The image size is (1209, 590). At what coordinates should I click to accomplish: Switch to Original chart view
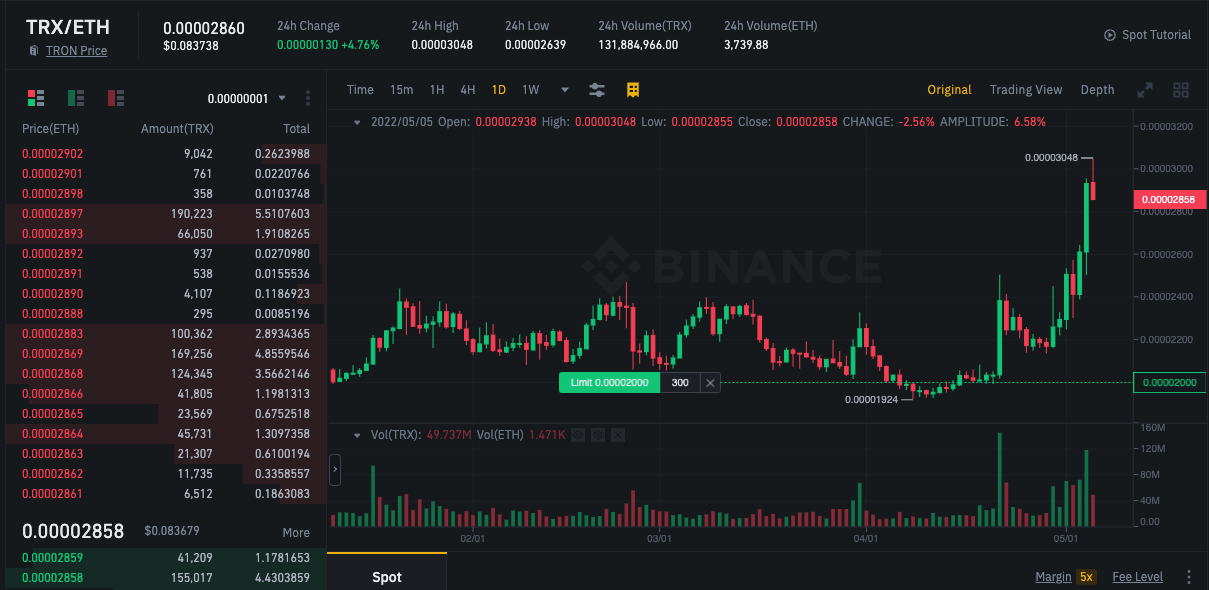click(949, 90)
